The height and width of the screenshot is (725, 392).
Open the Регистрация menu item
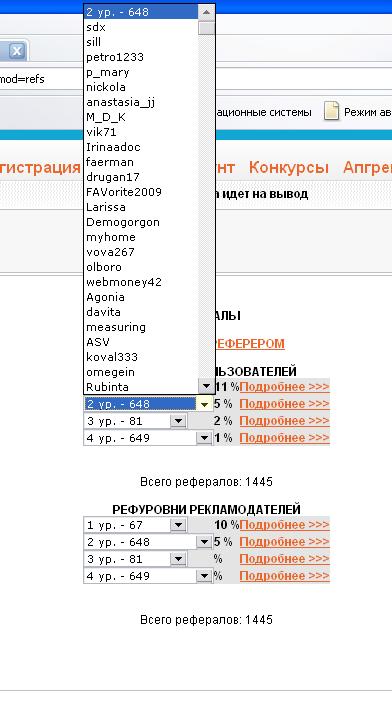coord(40,167)
